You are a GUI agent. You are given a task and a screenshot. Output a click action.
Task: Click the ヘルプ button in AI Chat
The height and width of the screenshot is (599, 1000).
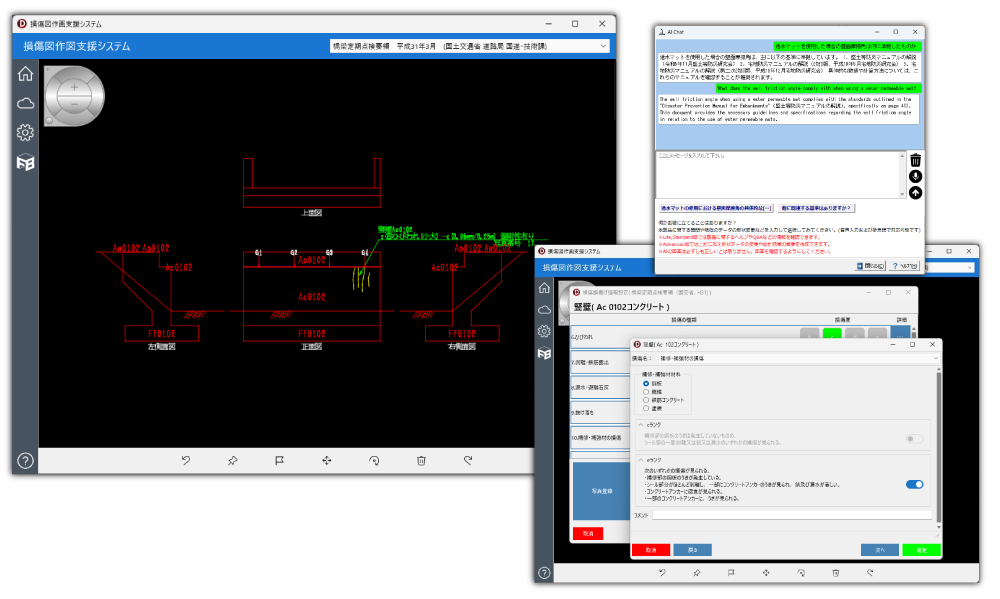pos(905,266)
